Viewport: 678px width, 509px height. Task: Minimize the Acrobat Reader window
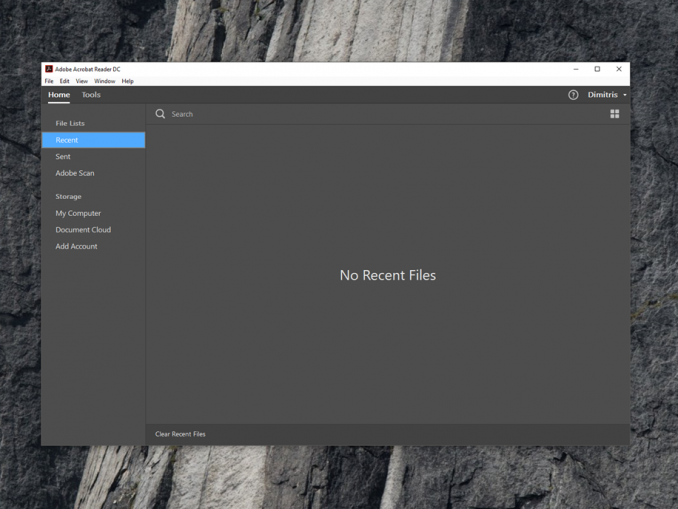click(576, 69)
